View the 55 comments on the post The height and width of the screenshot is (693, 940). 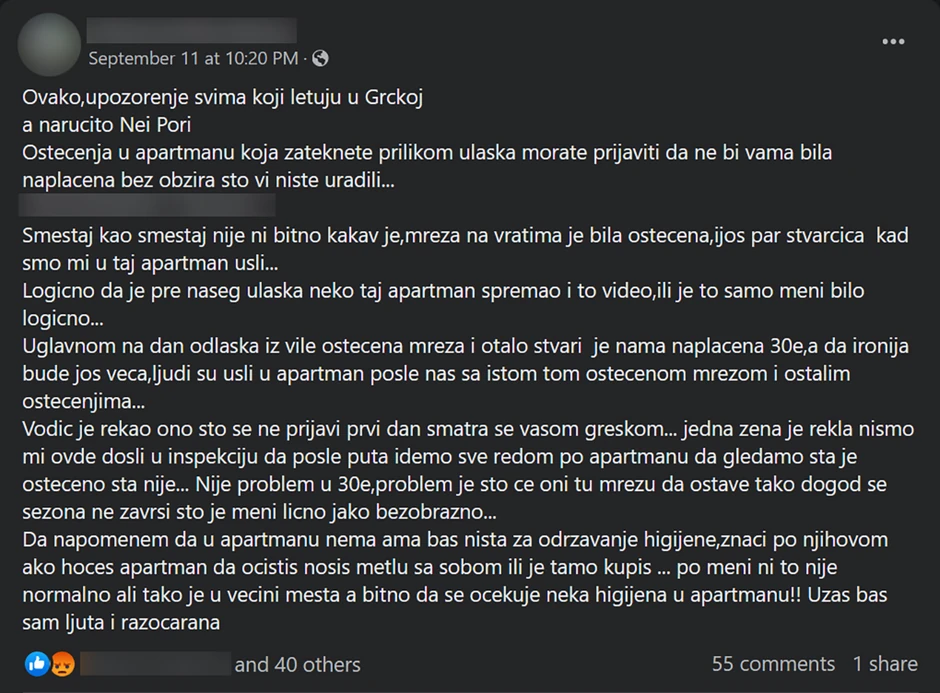772,664
